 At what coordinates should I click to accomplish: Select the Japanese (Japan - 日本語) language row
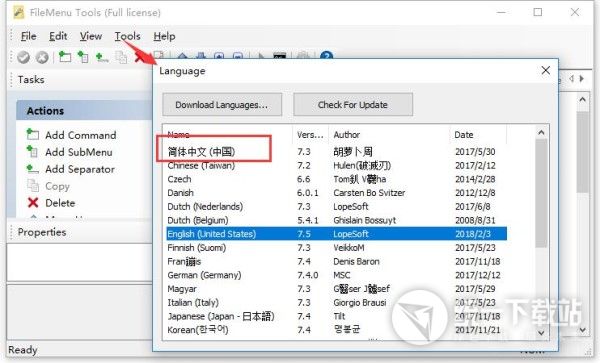(x=336, y=316)
